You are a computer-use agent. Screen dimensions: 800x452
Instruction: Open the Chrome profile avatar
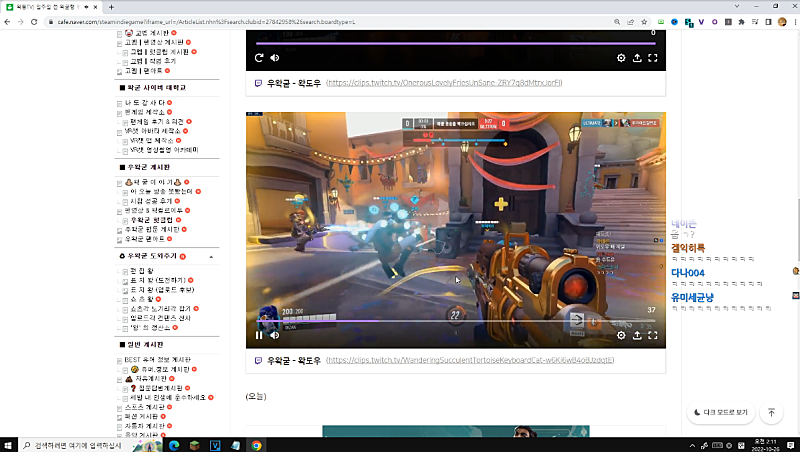[782, 22]
